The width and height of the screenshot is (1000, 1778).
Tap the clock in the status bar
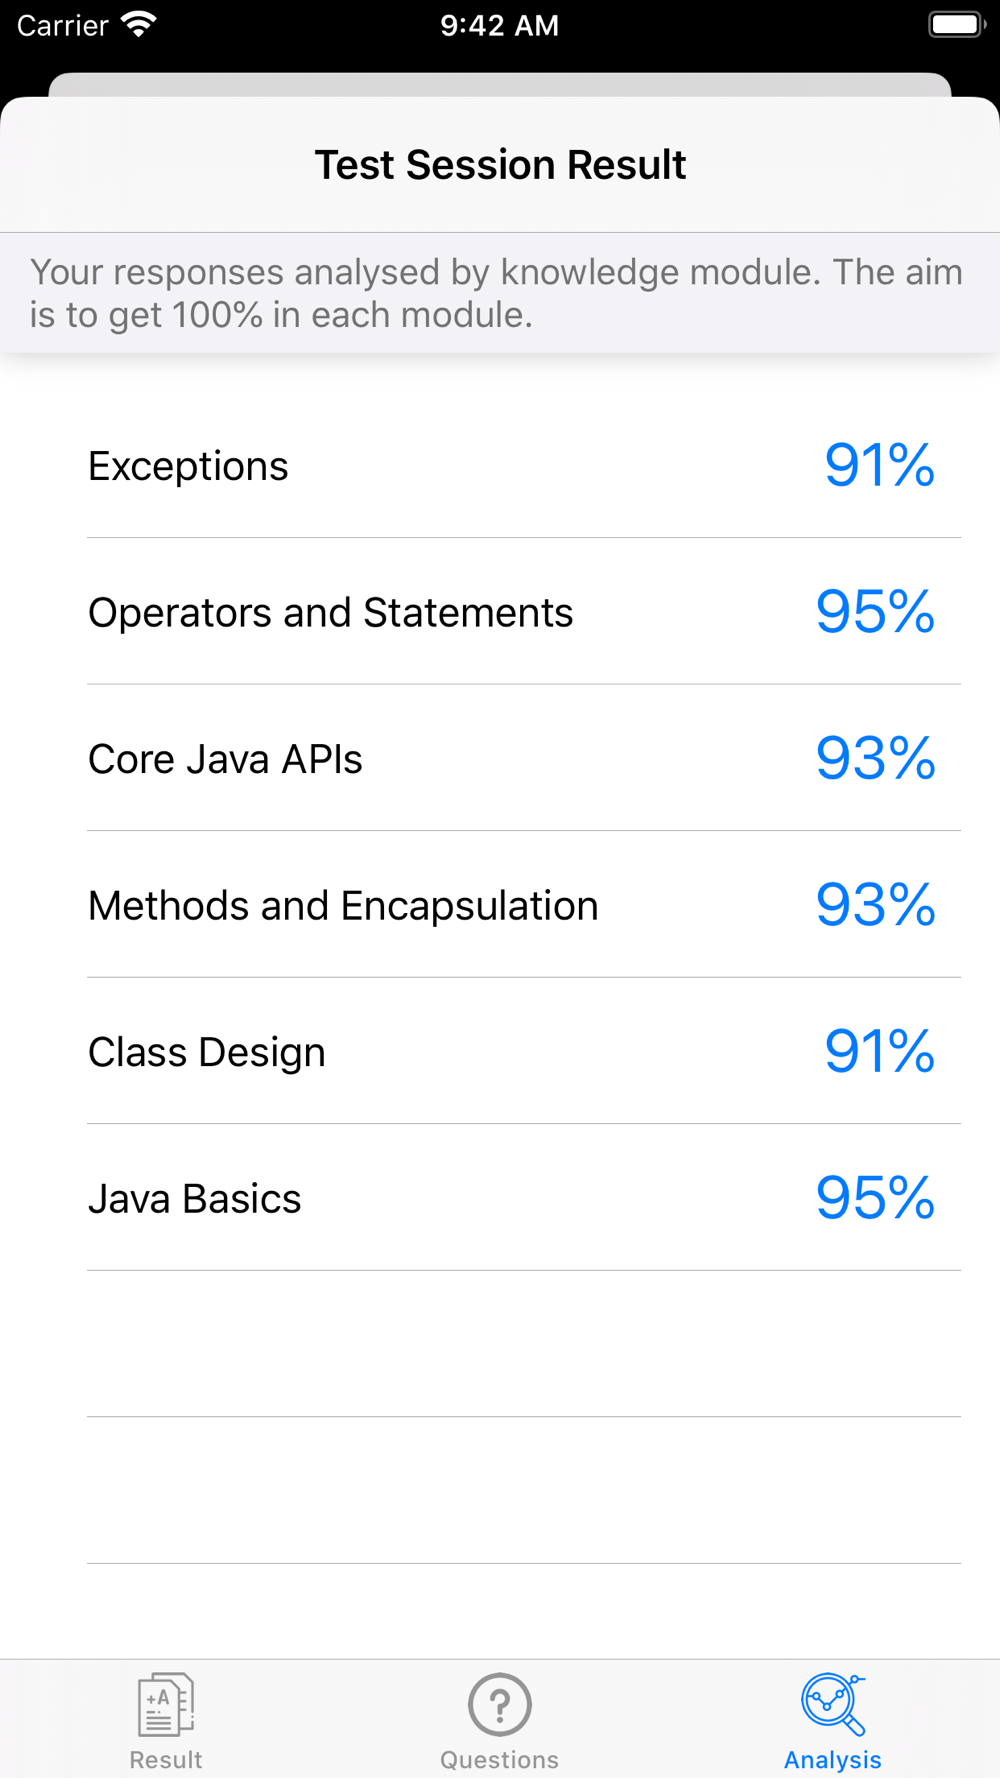[x=500, y=25]
